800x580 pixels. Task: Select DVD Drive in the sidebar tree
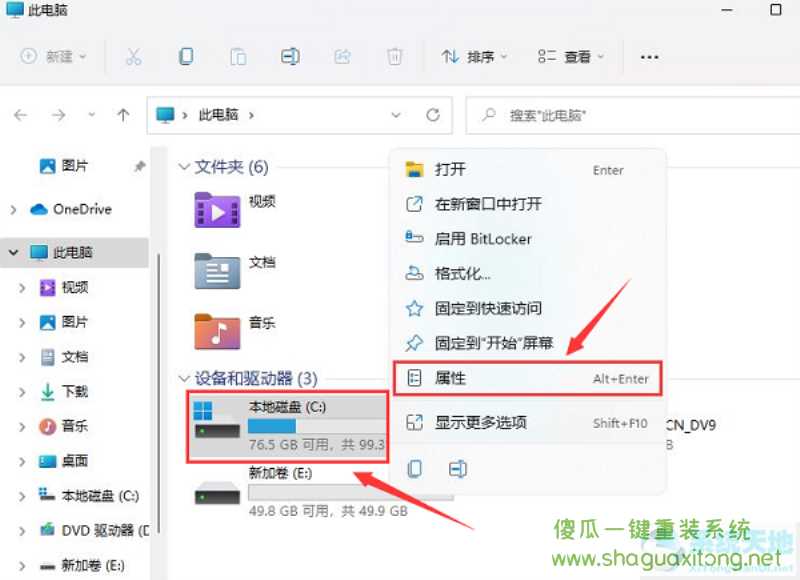pyautogui.click(x=94, y=531)
